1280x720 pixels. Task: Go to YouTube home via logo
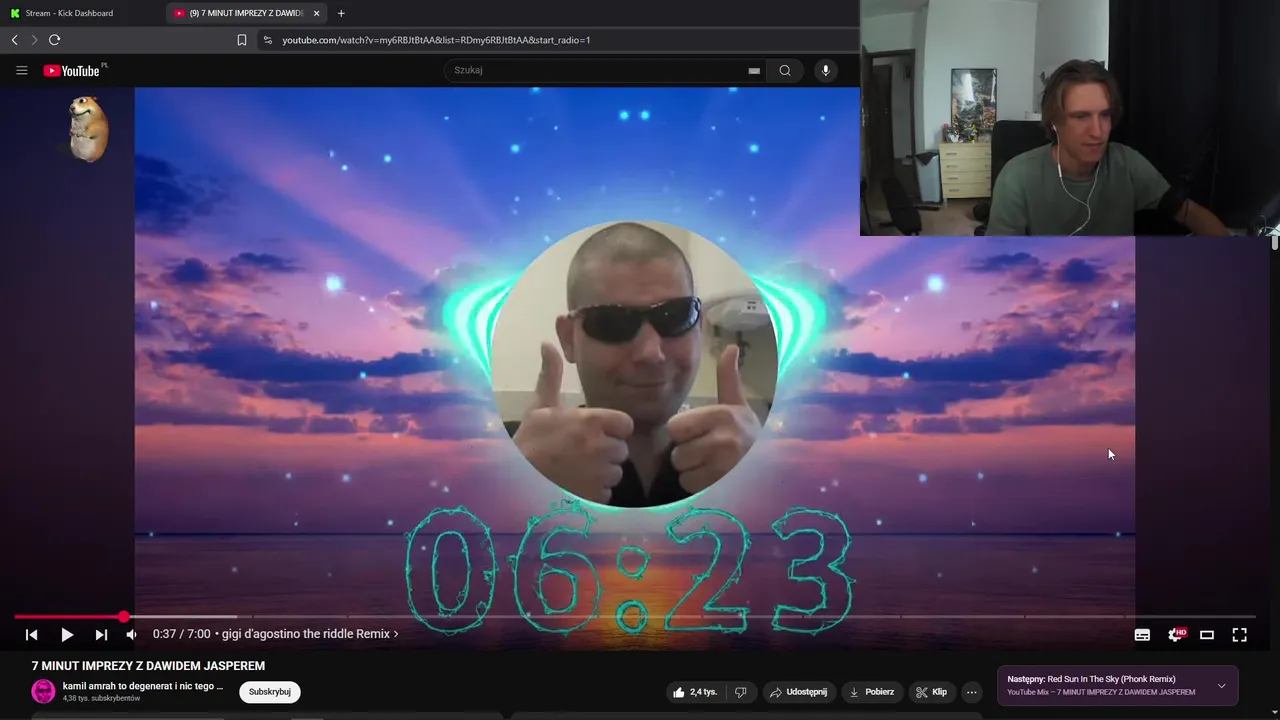point(71,71)
